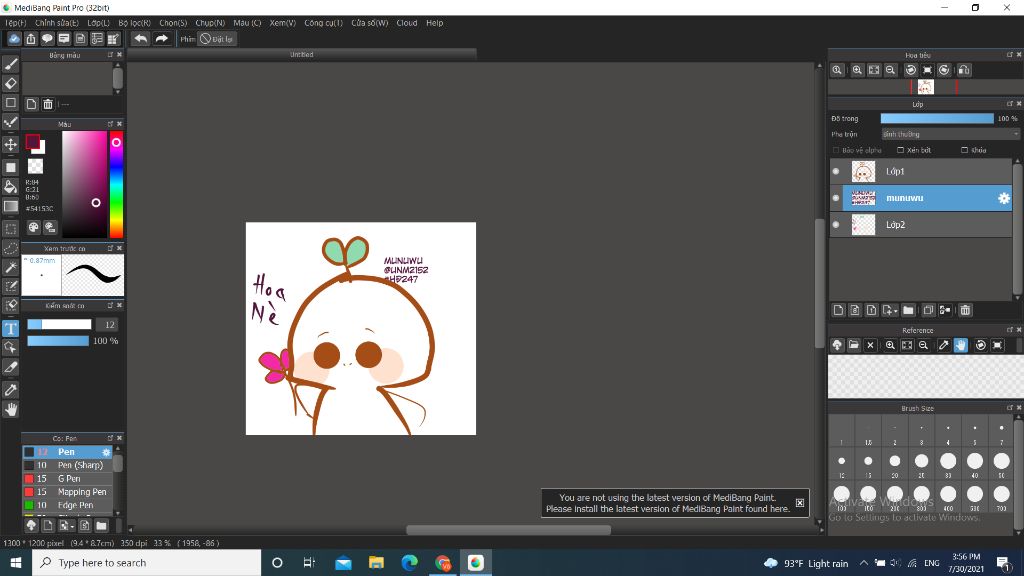Clear the Reference panel image
The width and height of the screenshot is (1024, 576).
pos(870,345)
